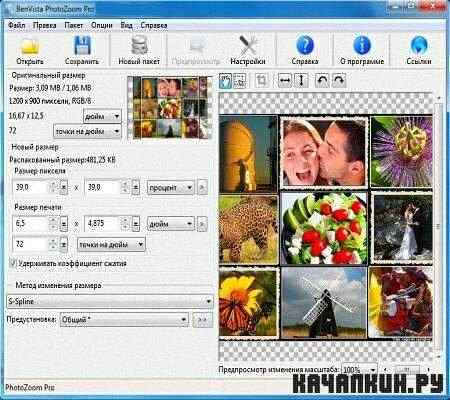Toggle Удерживать коэффициент сжатия checkbox
This screenshot has width=450, height=400.
(x=13, y=263)
